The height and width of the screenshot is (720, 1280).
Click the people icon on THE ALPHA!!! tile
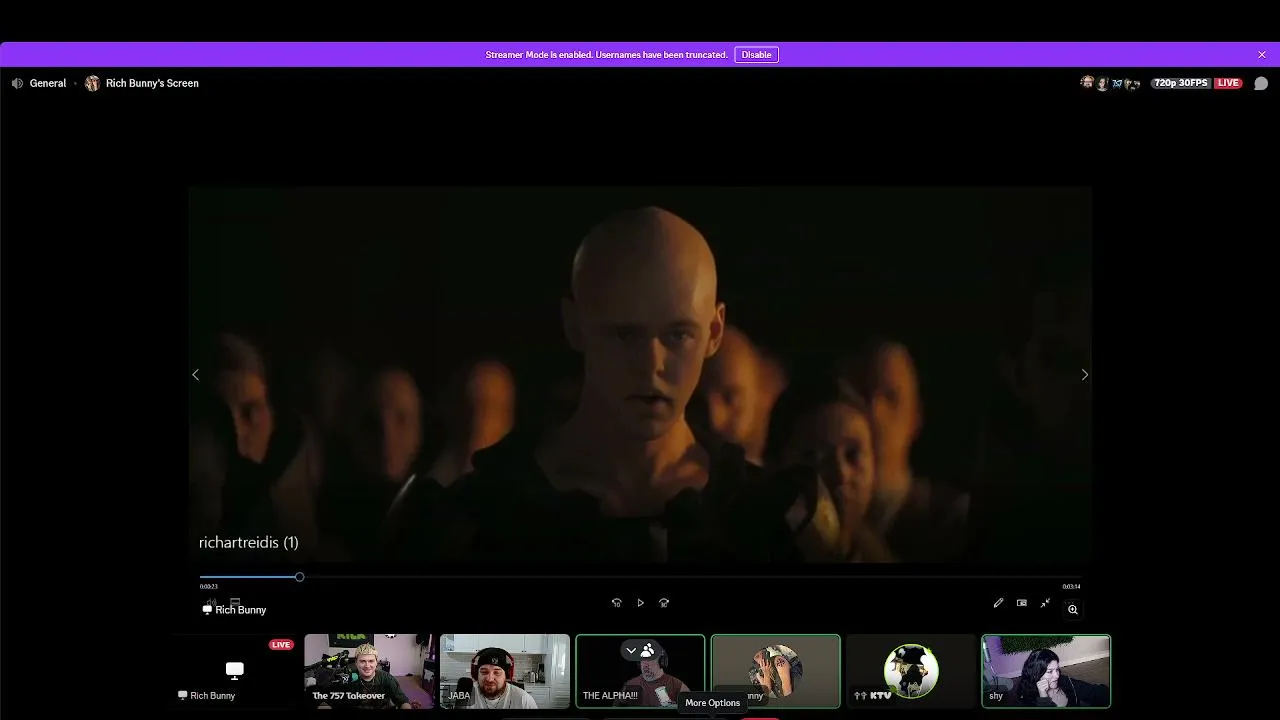[648, 650]
